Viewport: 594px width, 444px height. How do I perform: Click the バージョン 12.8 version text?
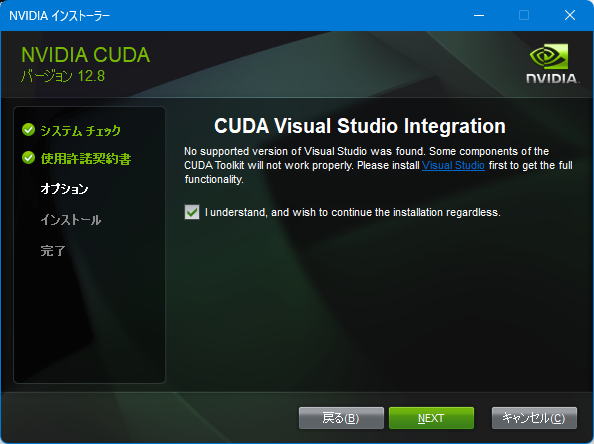click(63, 76)
